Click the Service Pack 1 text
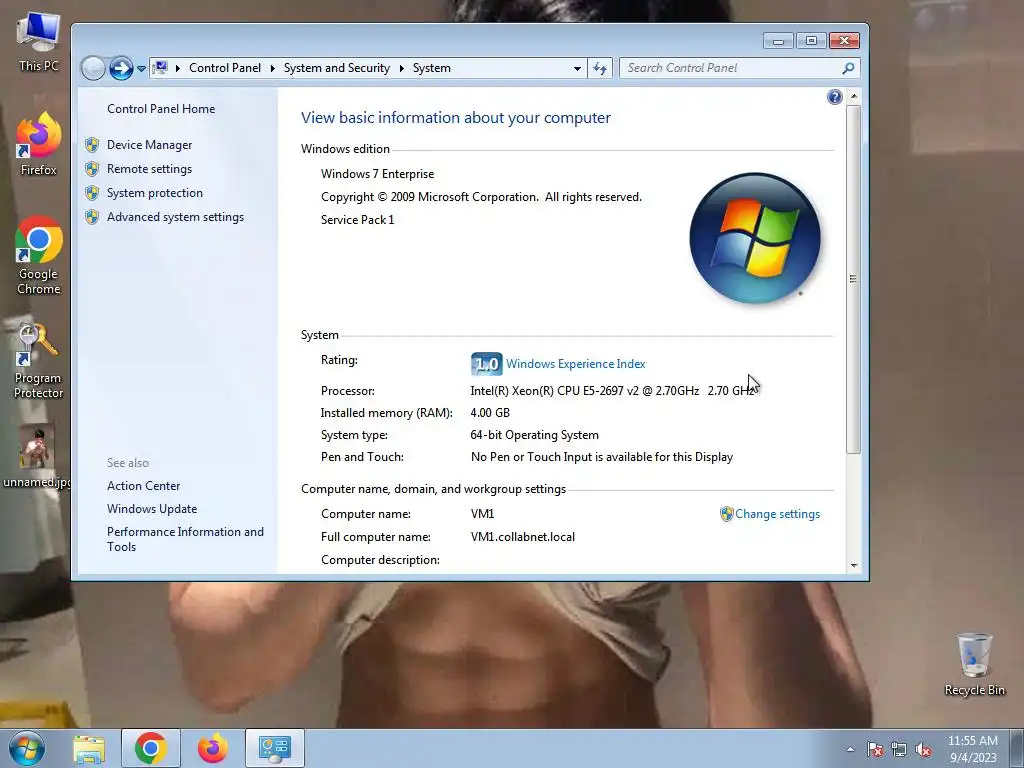1024x768 pixels. (x=357, y=220)
